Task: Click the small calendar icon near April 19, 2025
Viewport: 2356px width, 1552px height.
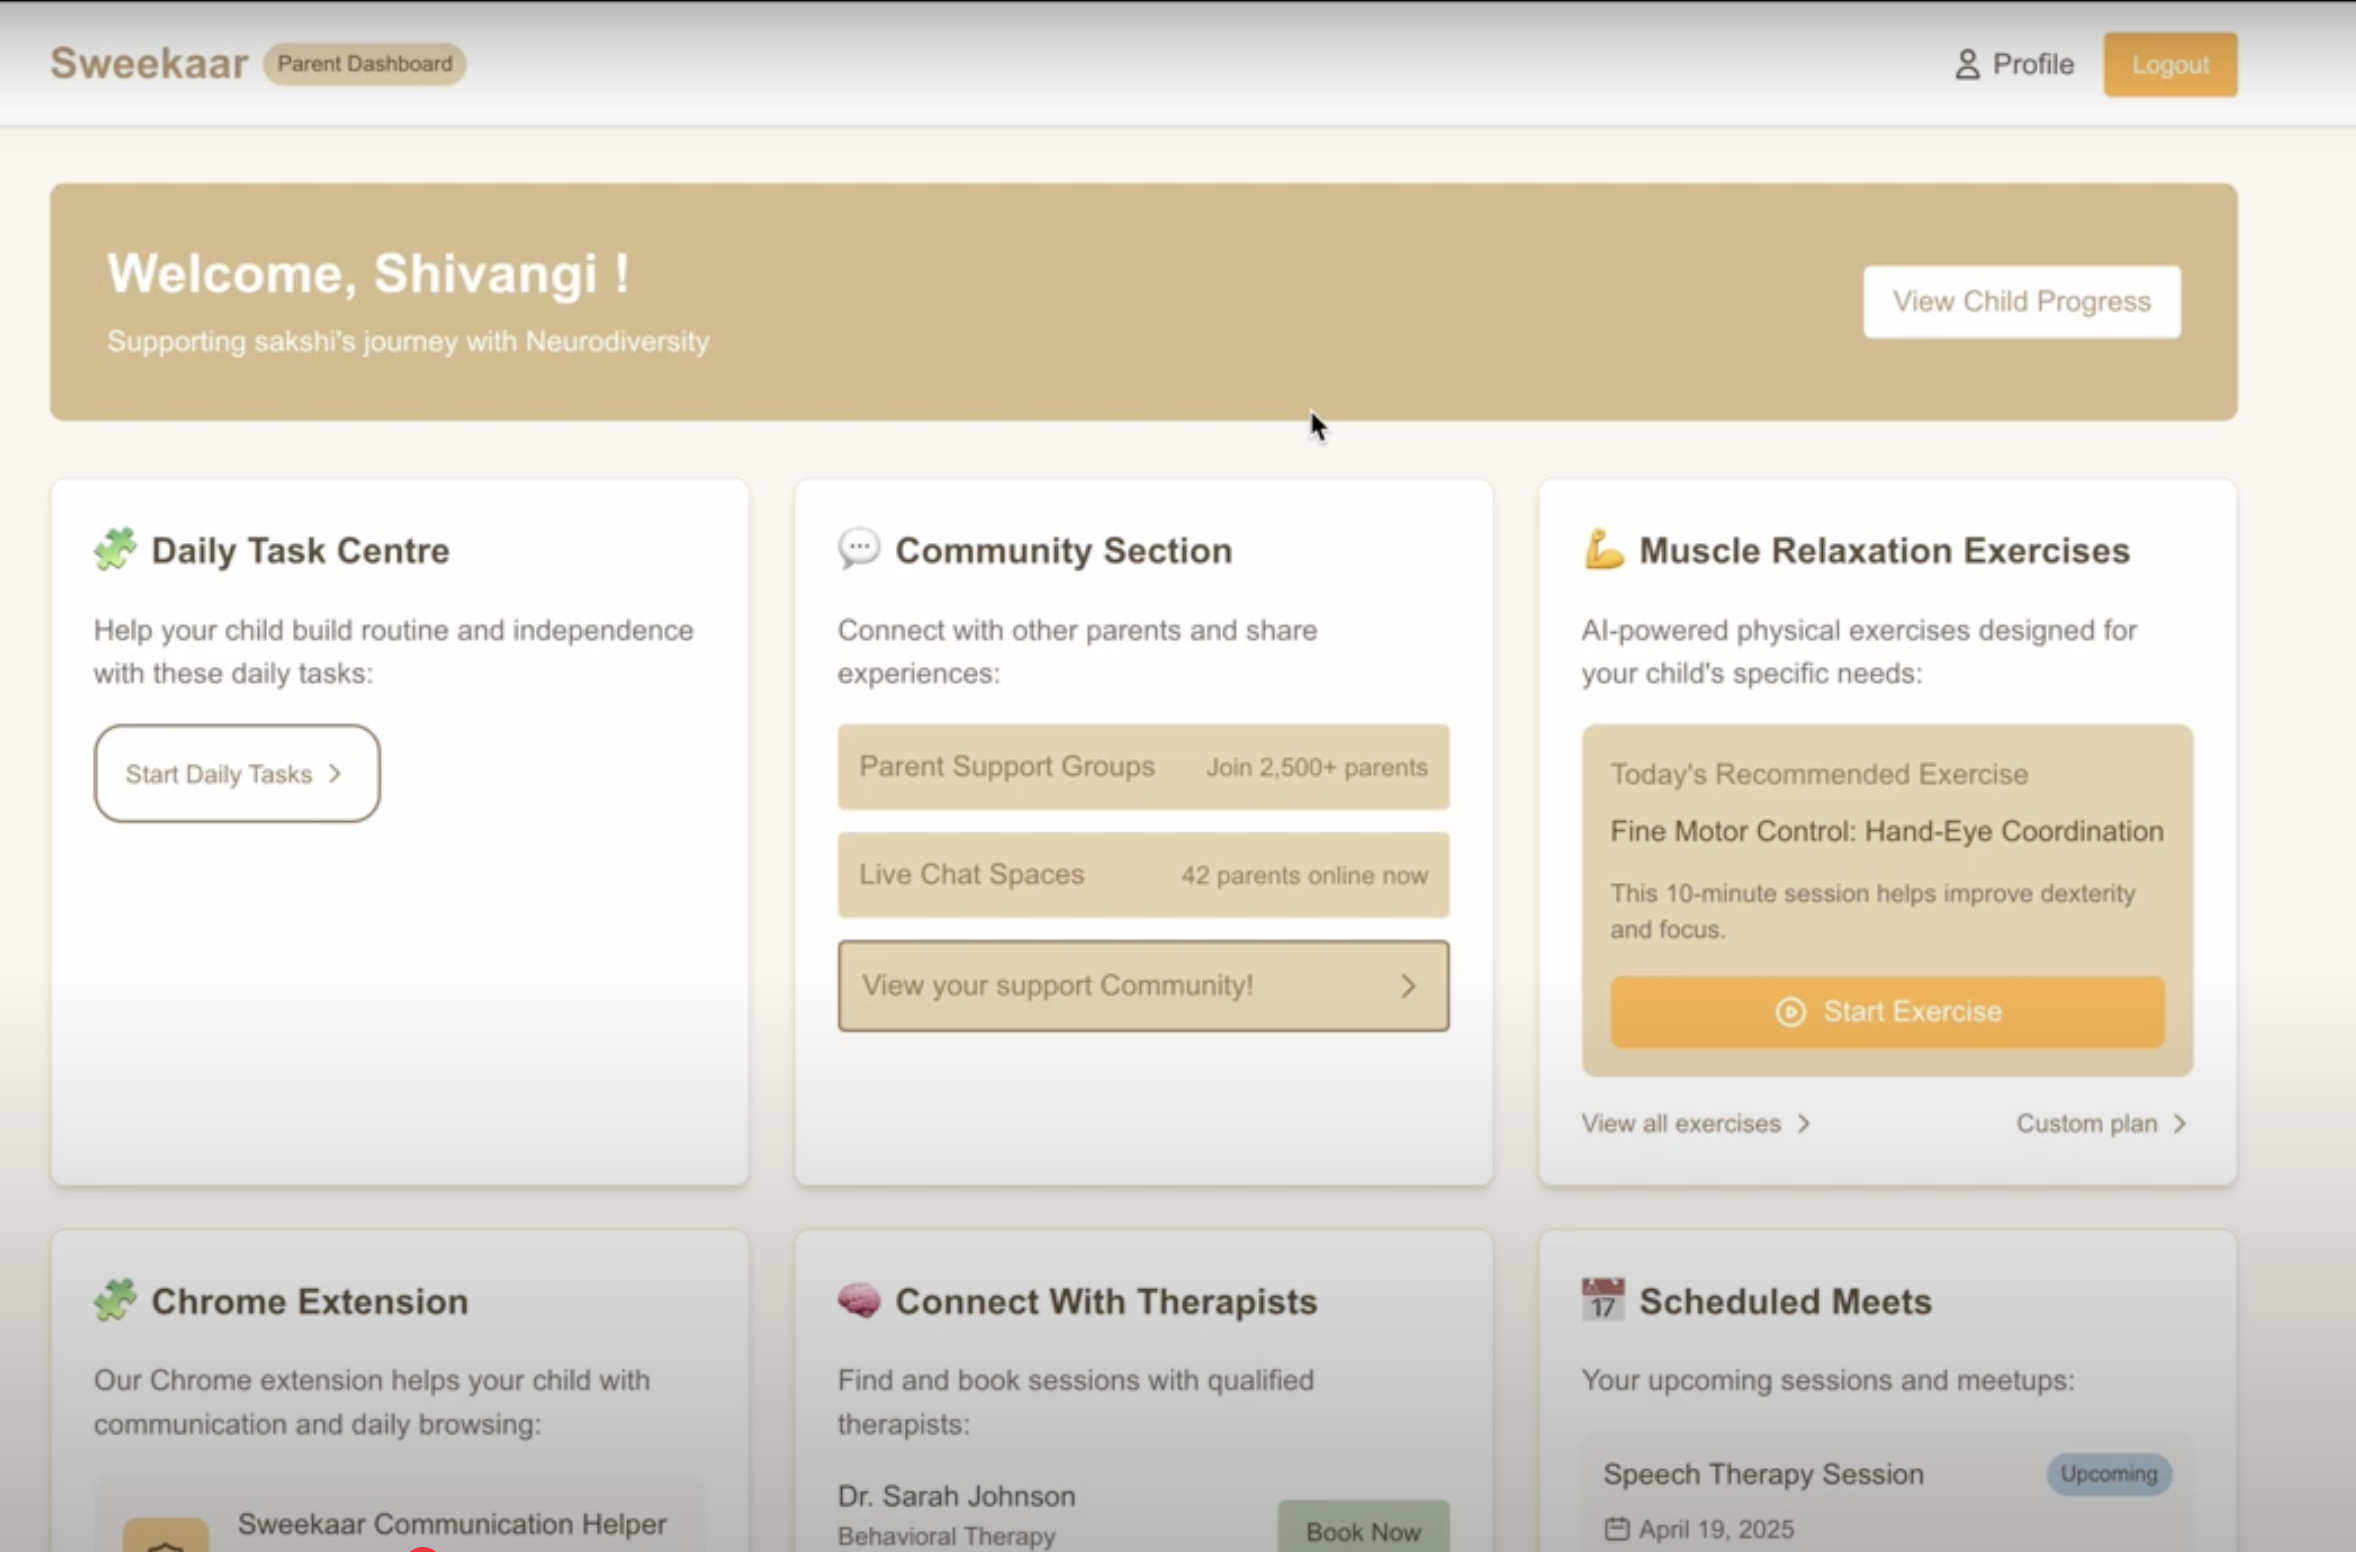Action: [1616, 1529]
